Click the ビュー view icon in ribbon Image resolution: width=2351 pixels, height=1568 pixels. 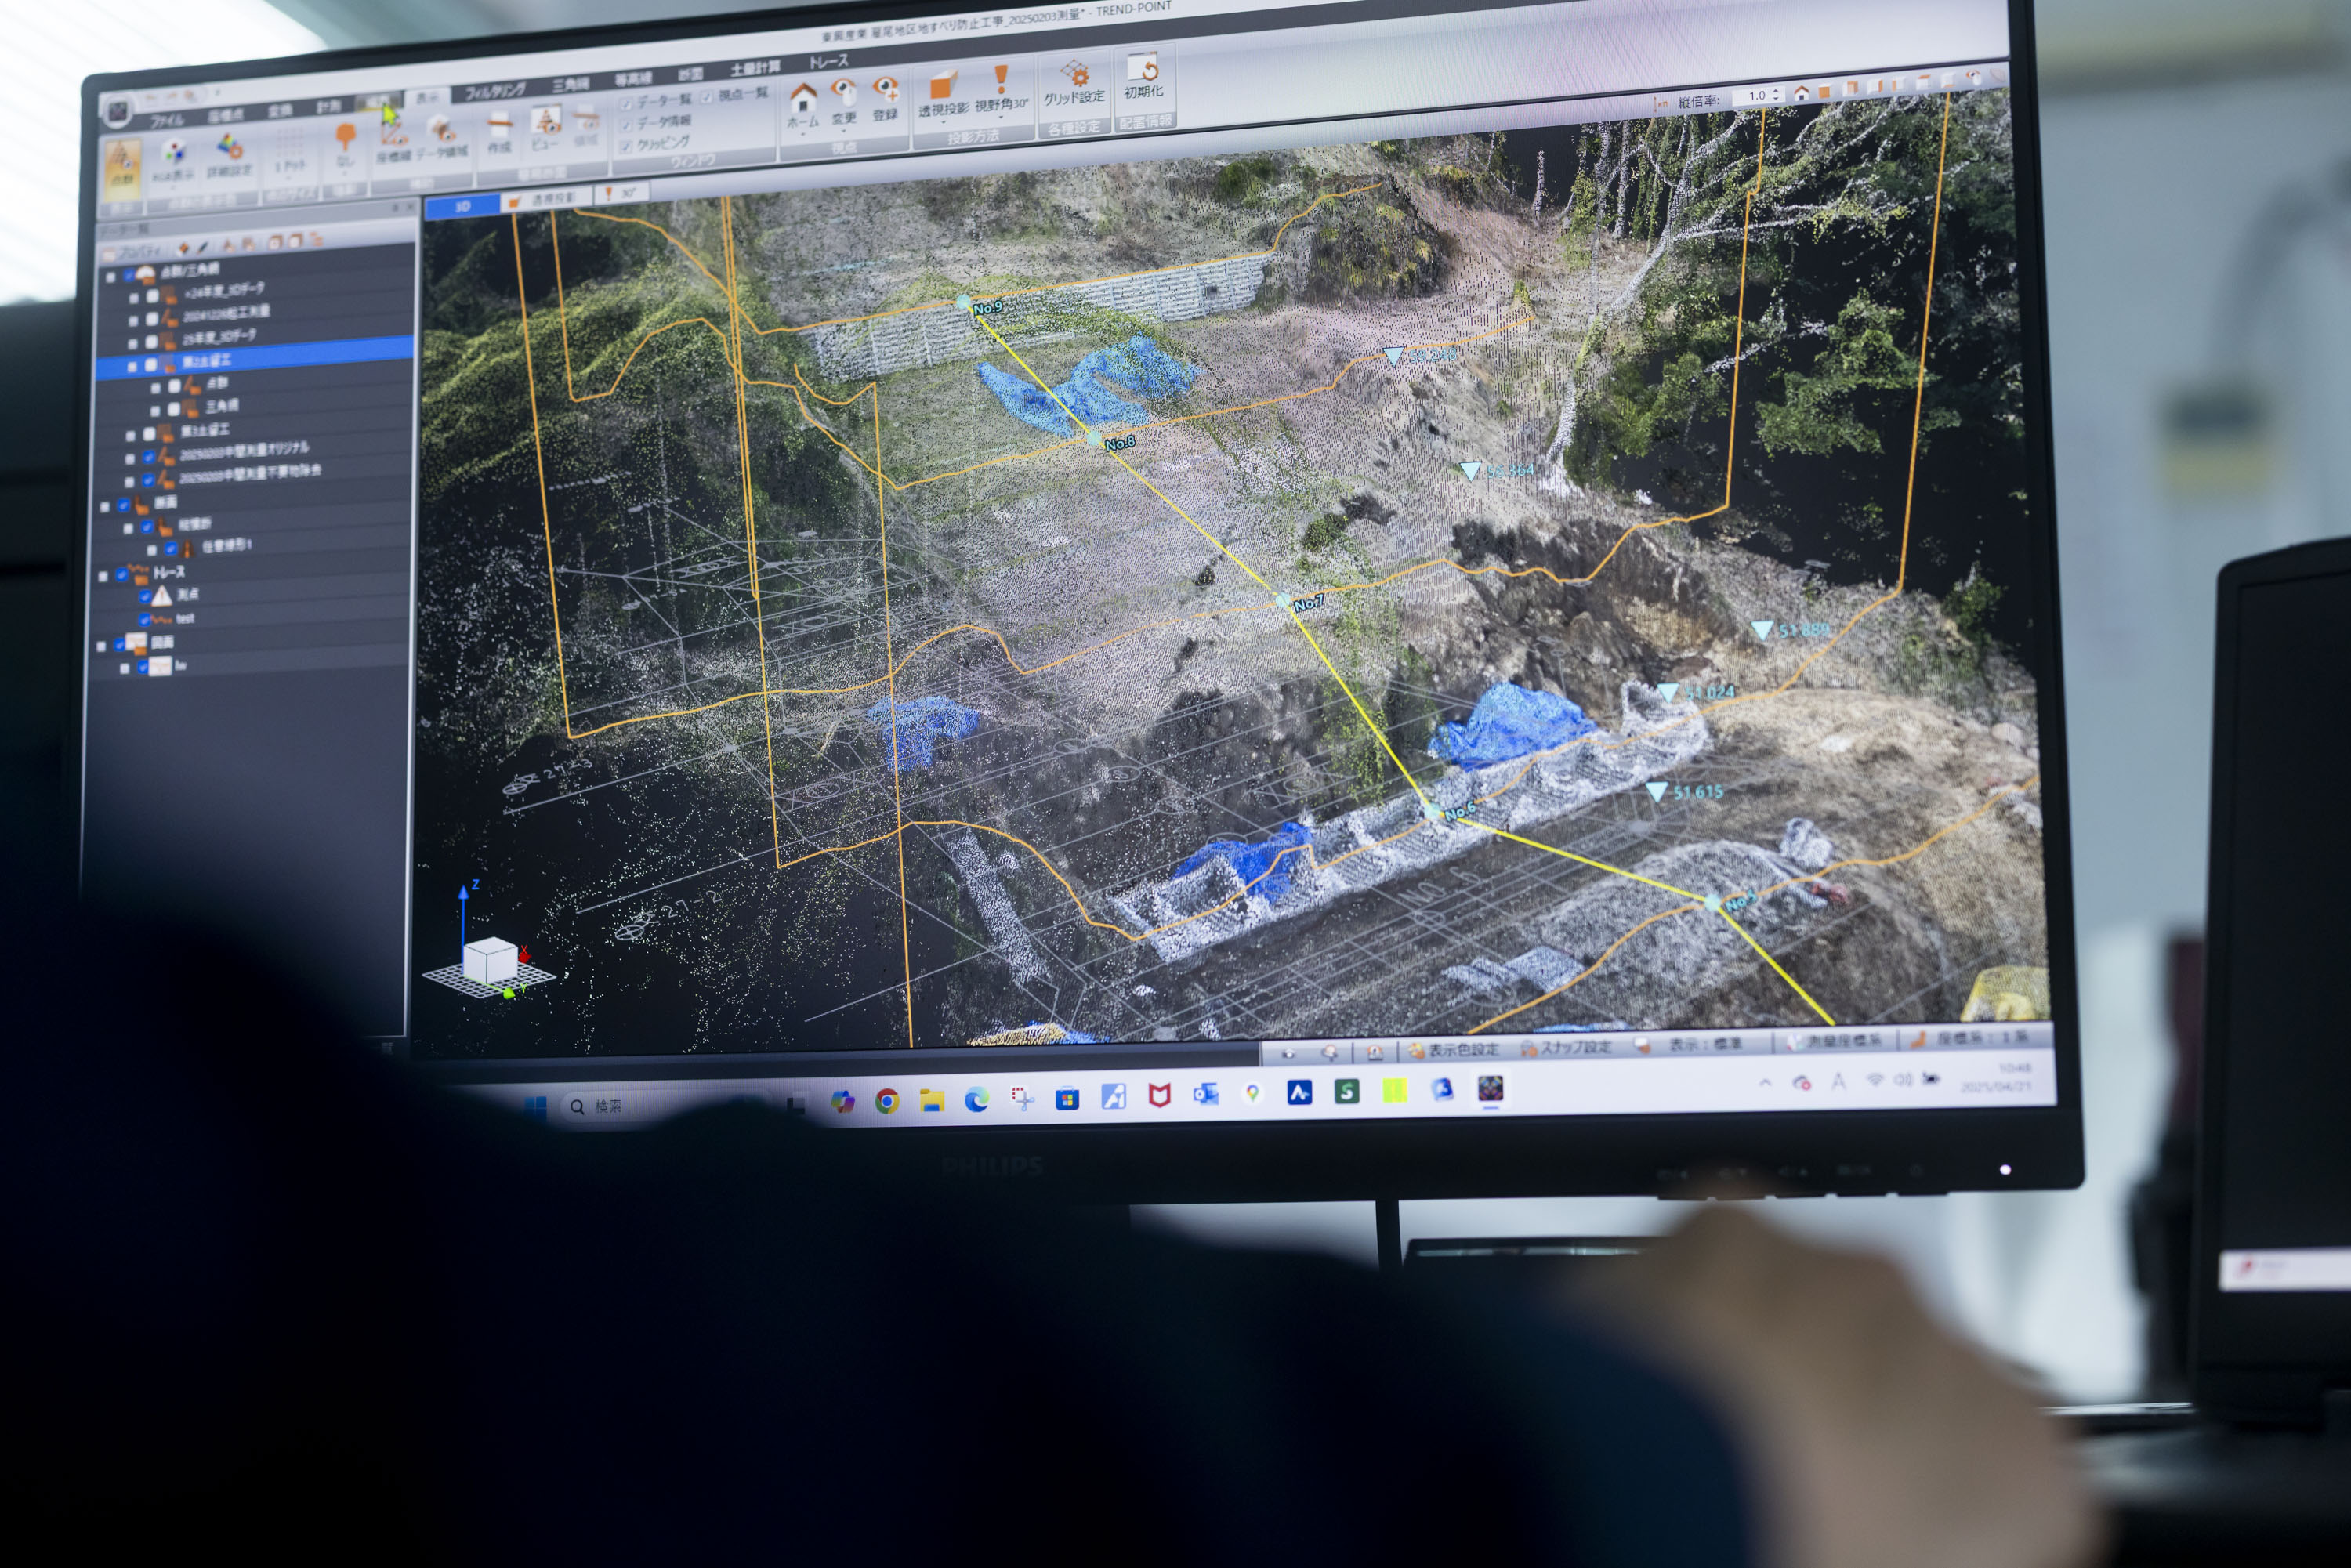point(545,129)
